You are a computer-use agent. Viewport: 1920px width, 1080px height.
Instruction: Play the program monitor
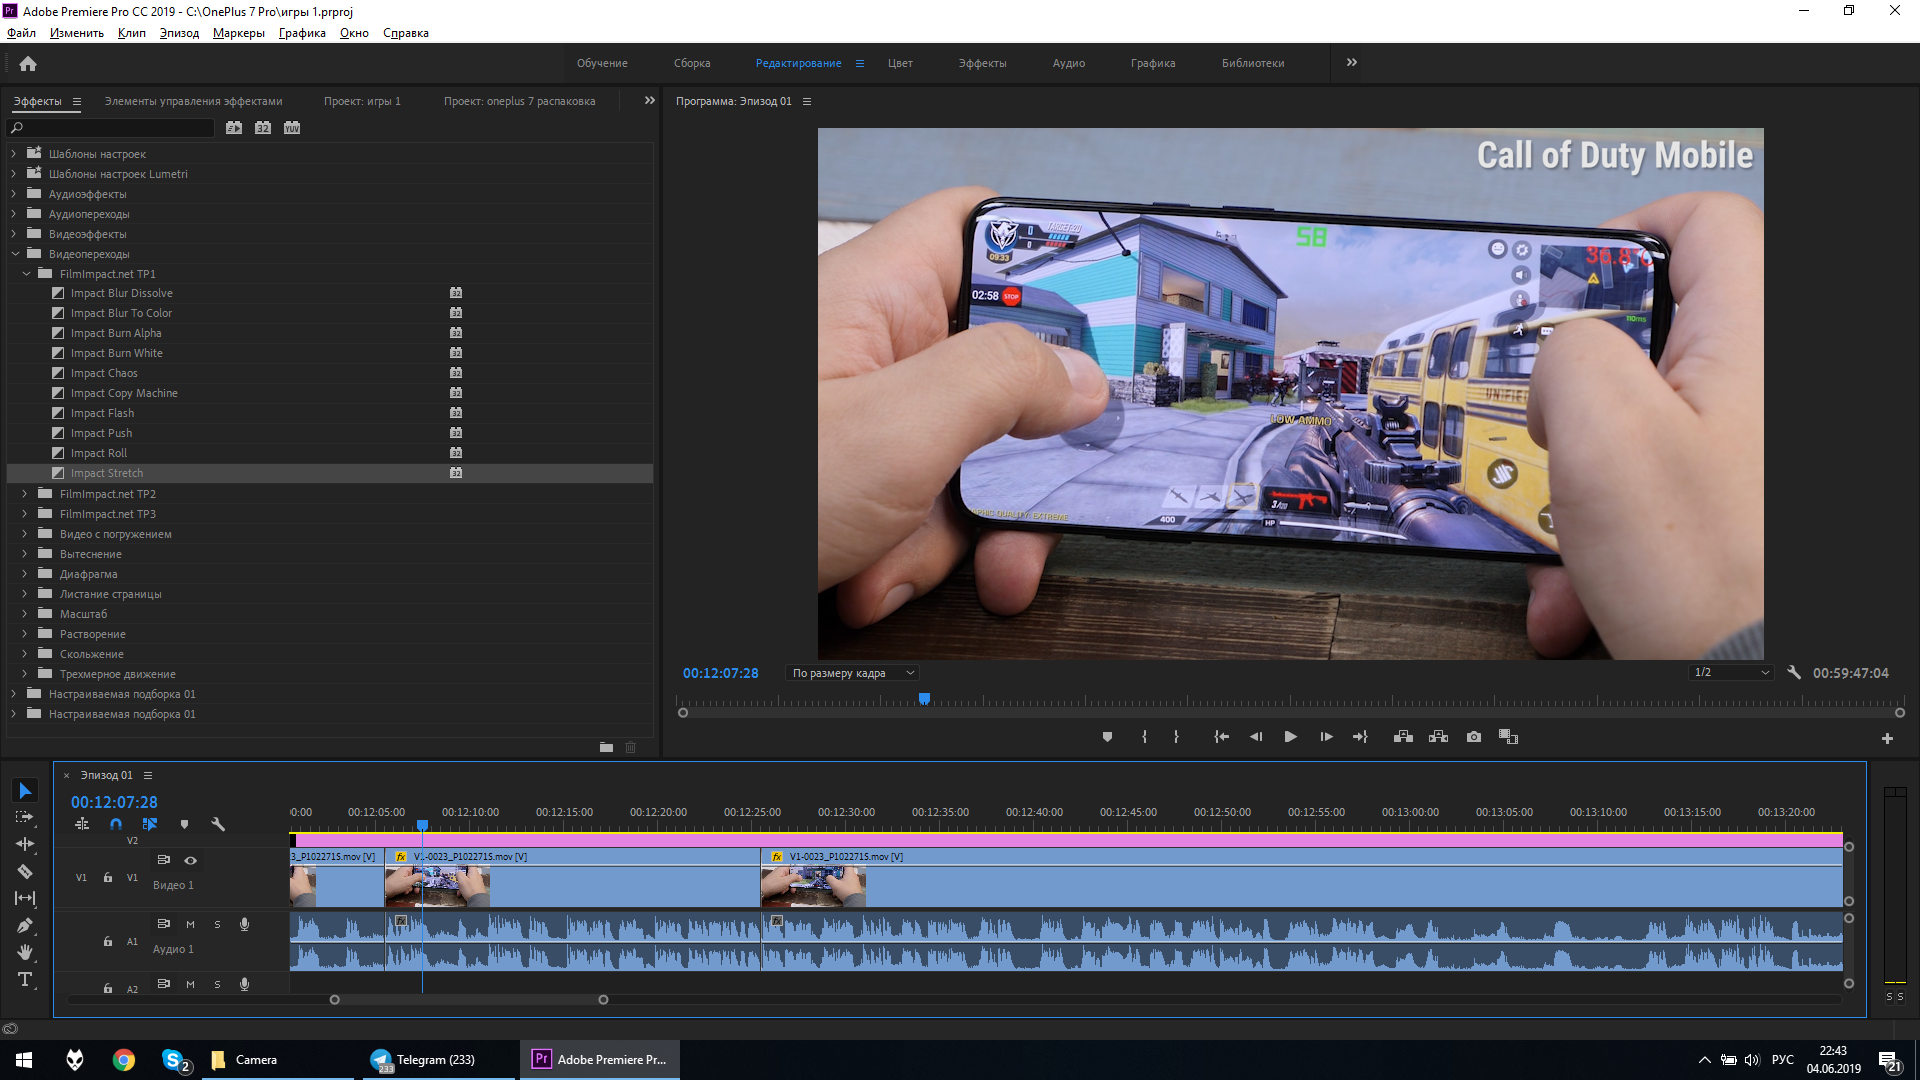click(x=1291, y=737)
